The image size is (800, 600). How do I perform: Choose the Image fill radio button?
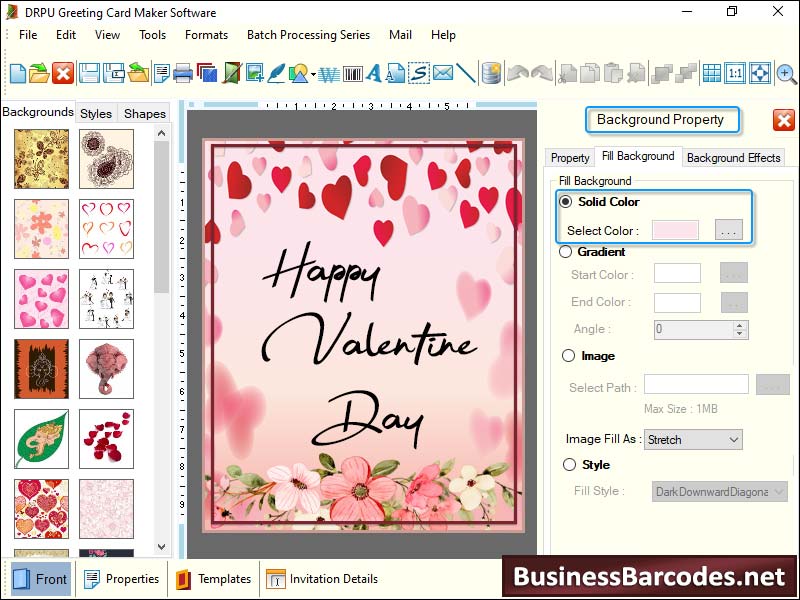[x=568, y=356]
